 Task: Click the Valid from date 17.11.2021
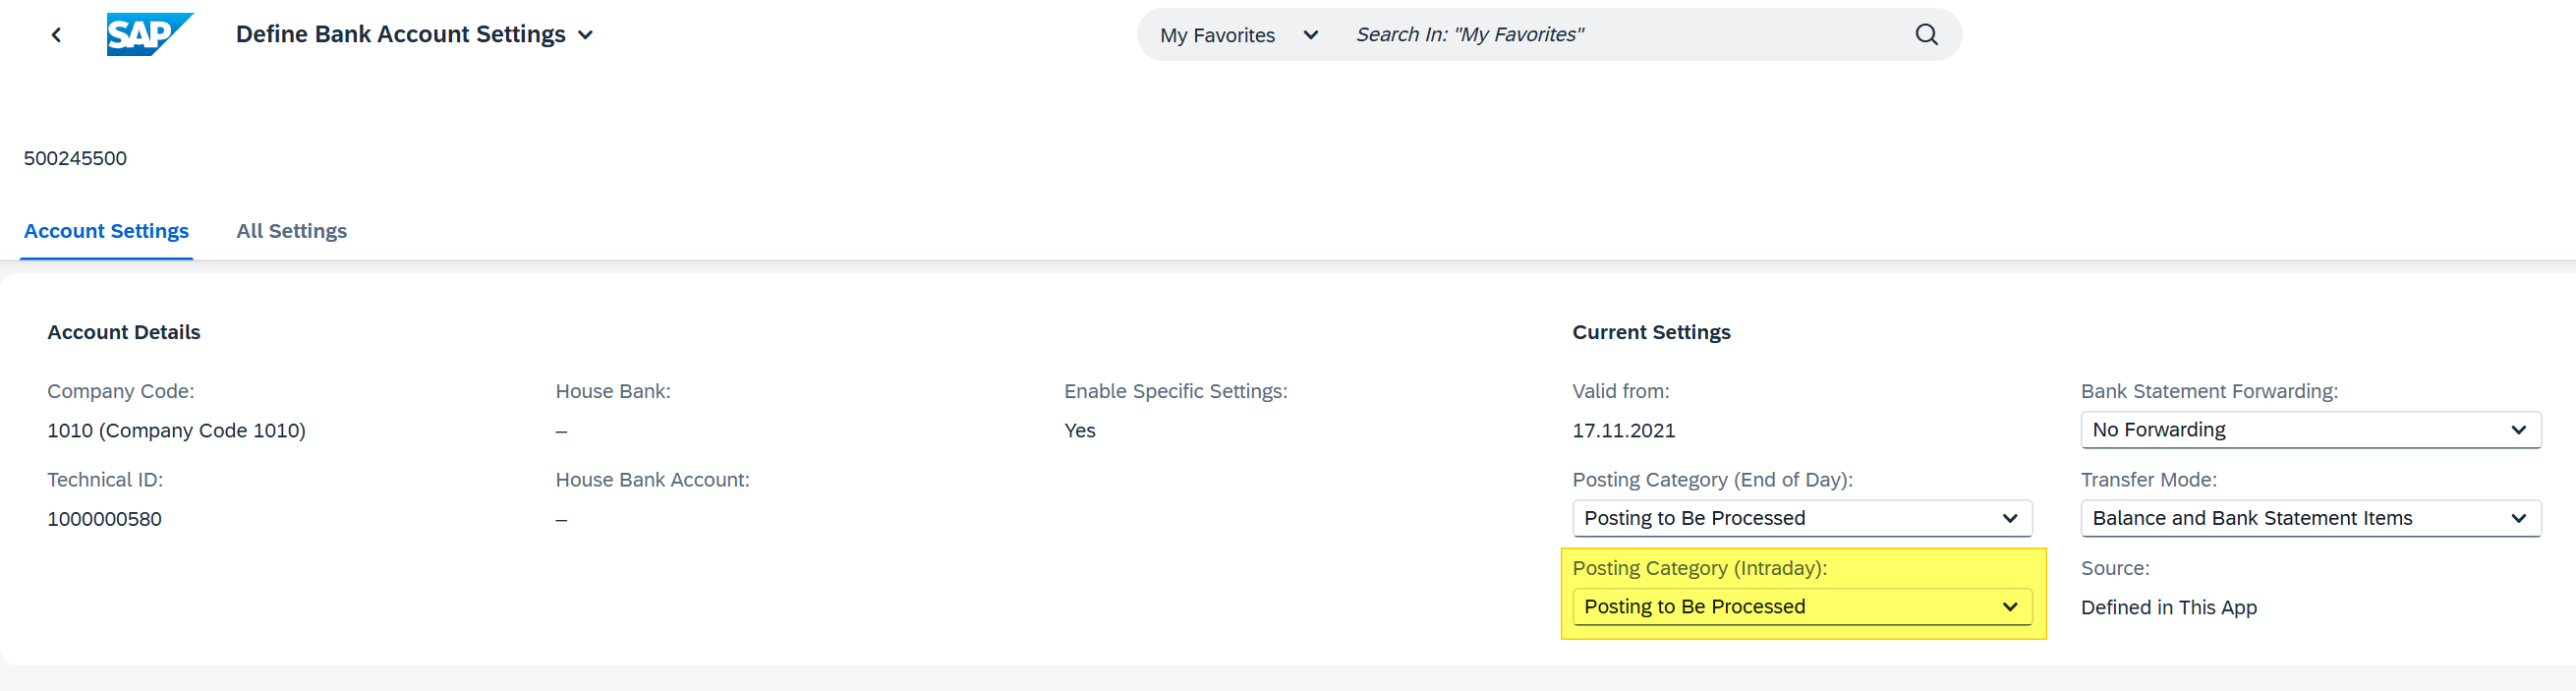1623,431
